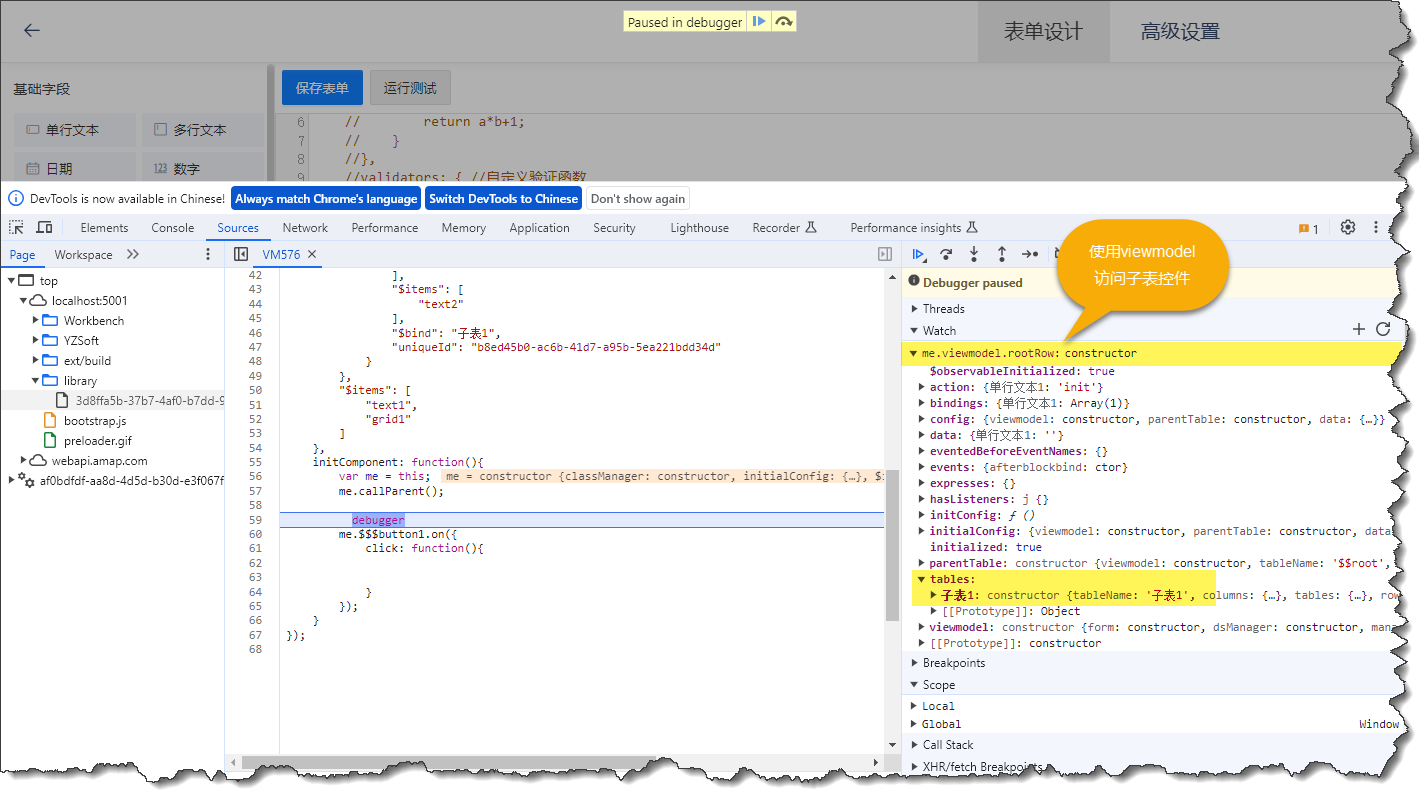1419x792 pixels.
Task: Close the VM576 file tab
Action: point(312,255)
